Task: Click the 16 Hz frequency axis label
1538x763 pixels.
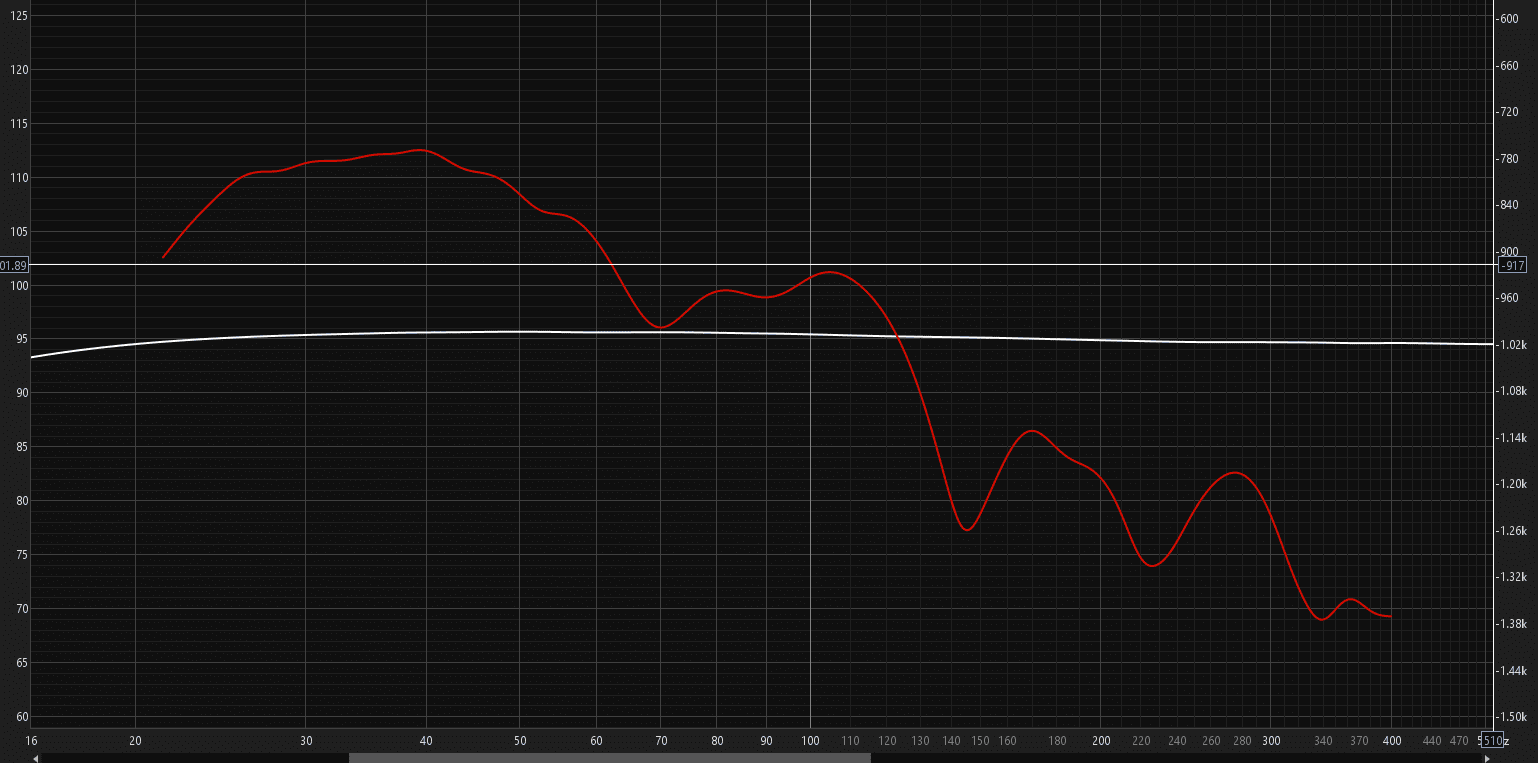Action: tap(31, 741)
